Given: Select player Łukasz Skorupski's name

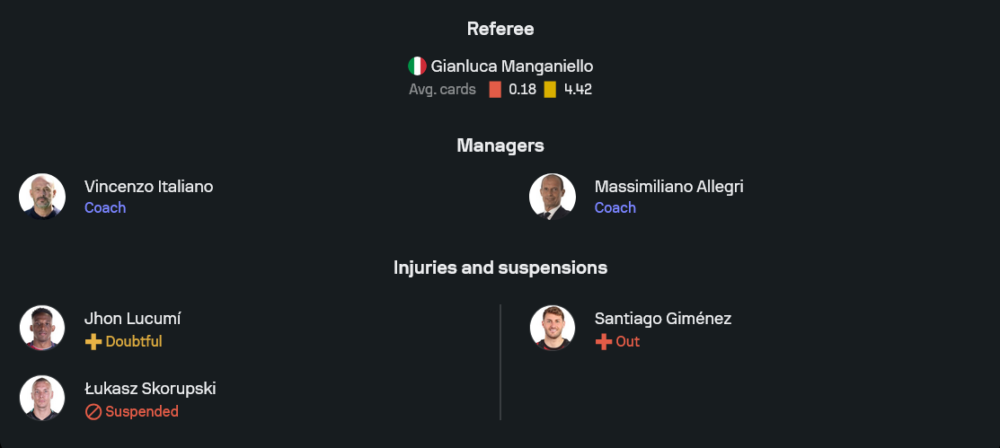Looking at the screenshot, I should [150, 388].
